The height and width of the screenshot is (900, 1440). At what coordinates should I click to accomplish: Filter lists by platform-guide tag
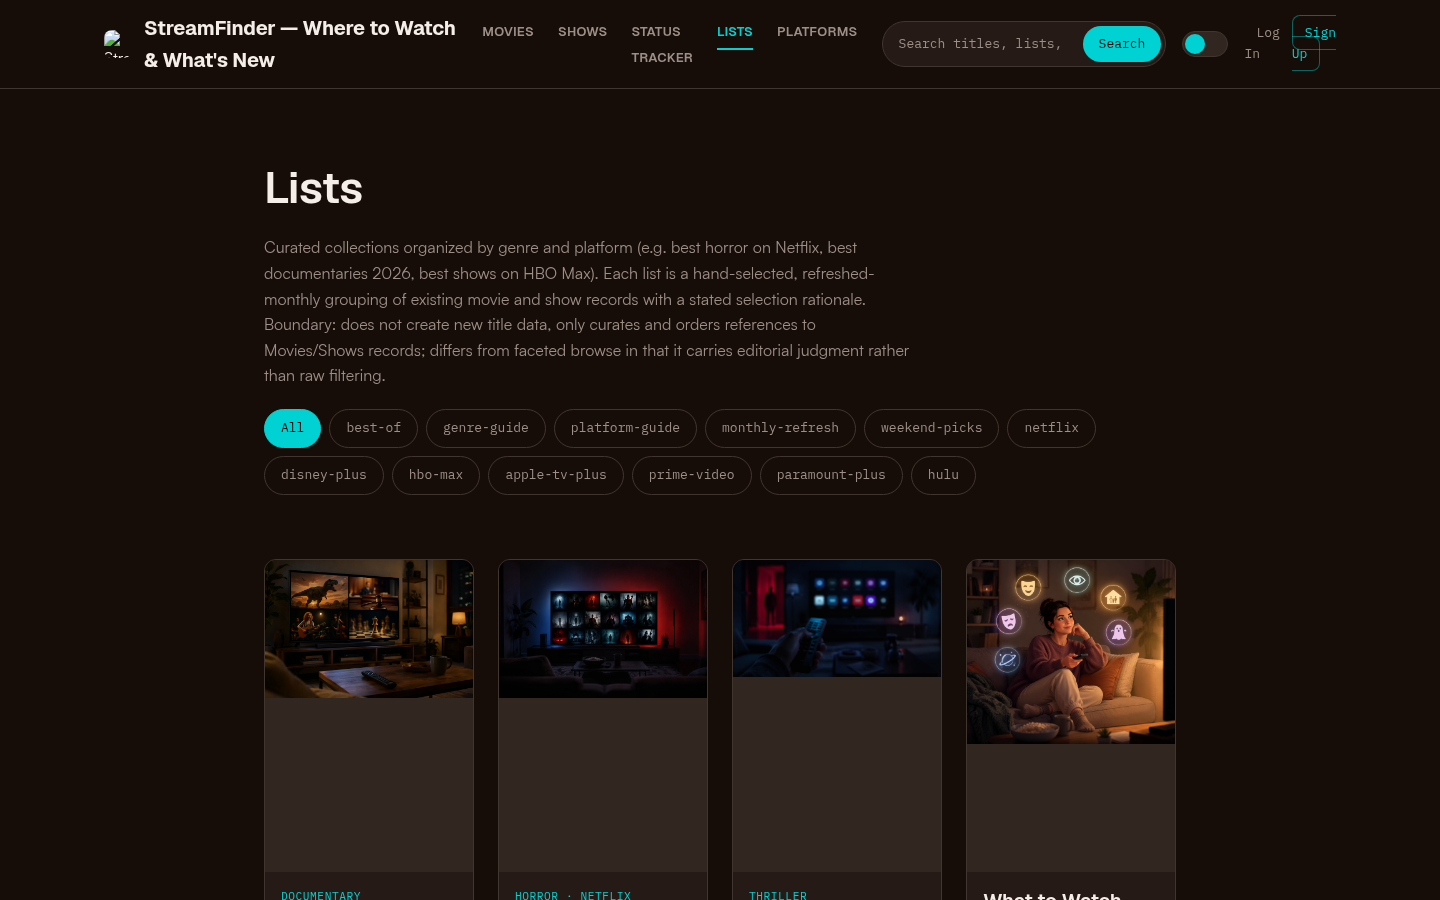pos(625,428)
